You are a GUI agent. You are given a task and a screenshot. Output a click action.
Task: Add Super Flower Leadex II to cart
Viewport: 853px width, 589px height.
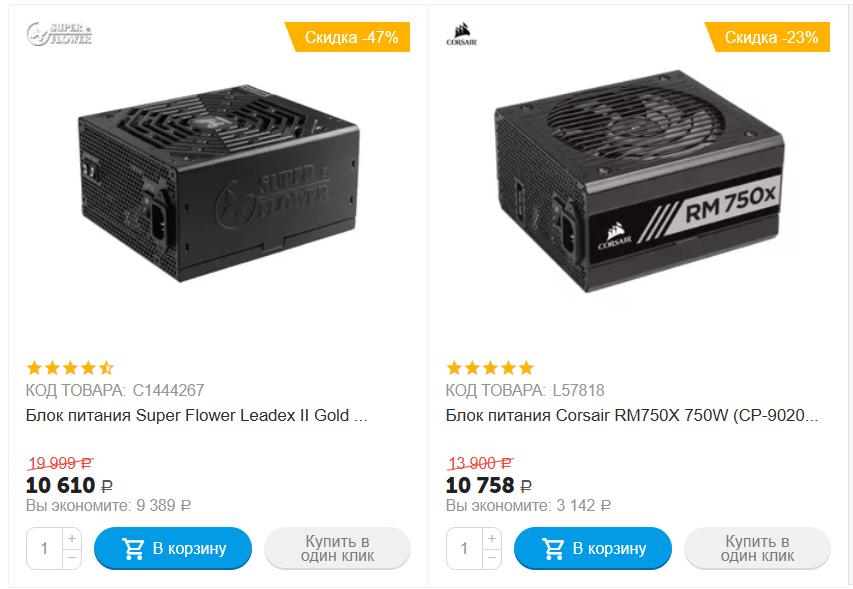(173, 548)
